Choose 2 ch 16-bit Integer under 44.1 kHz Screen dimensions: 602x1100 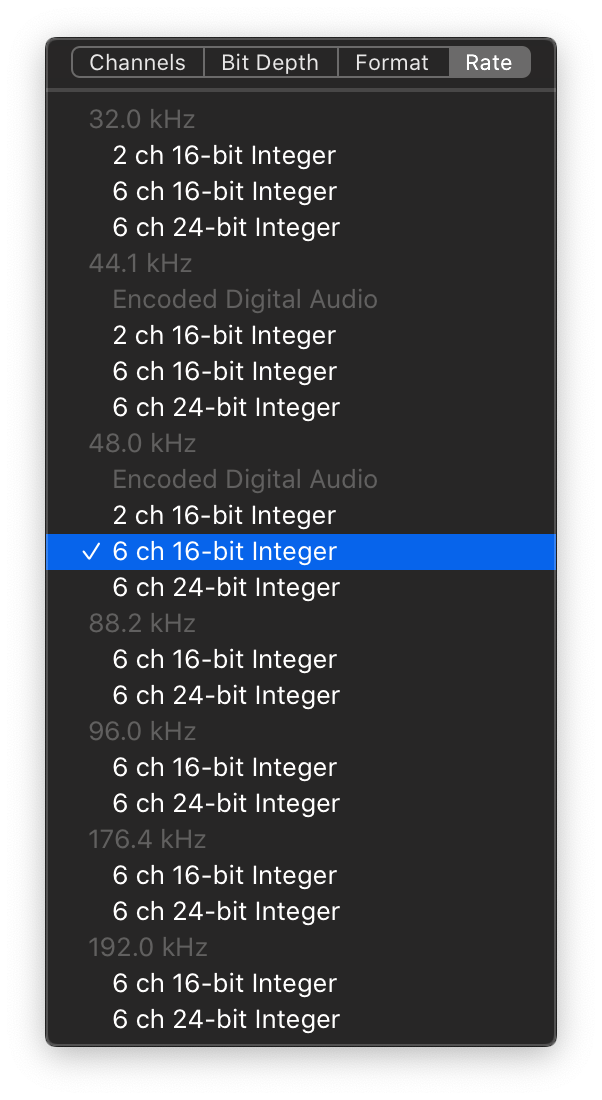click(x=224, y=335)
